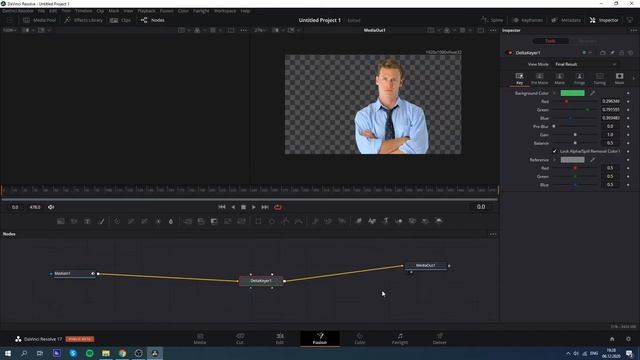Viewport: 640px width, 360px height.
Task: Add a Polygon mask tool
Action: click(x=285, y=221)
